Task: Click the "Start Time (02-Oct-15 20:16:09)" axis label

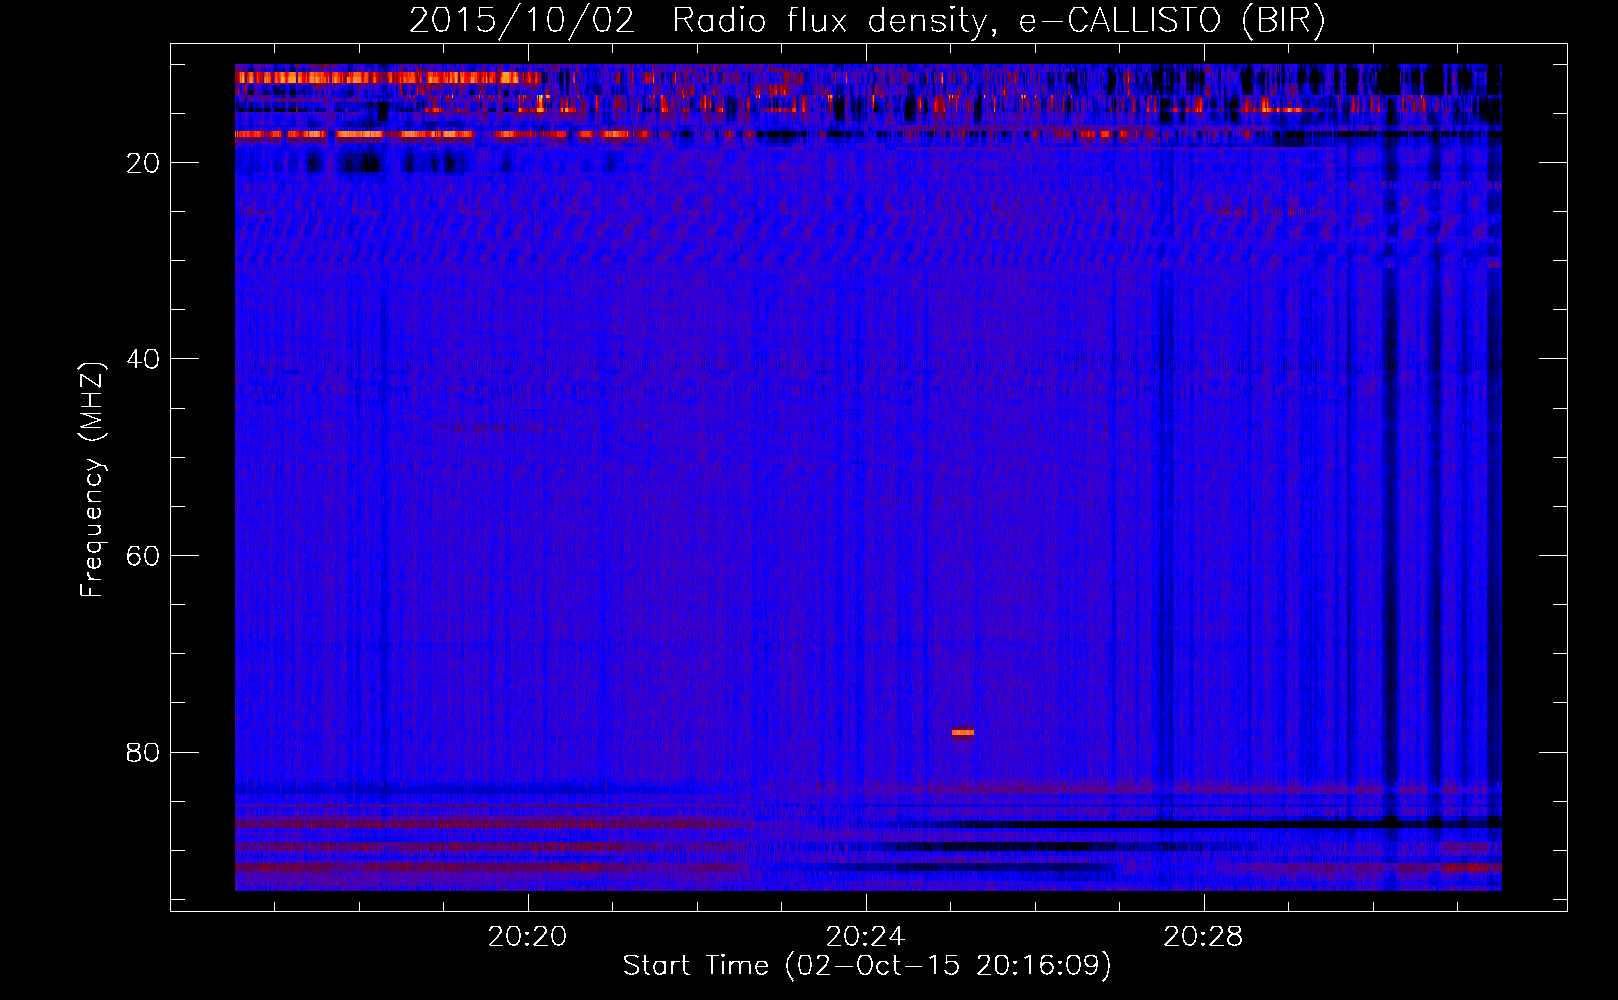Action: [x=867, y=966]
